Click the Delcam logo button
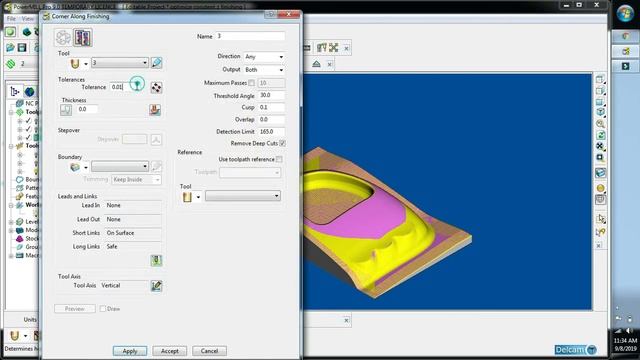640x360 pixels. 576,350
